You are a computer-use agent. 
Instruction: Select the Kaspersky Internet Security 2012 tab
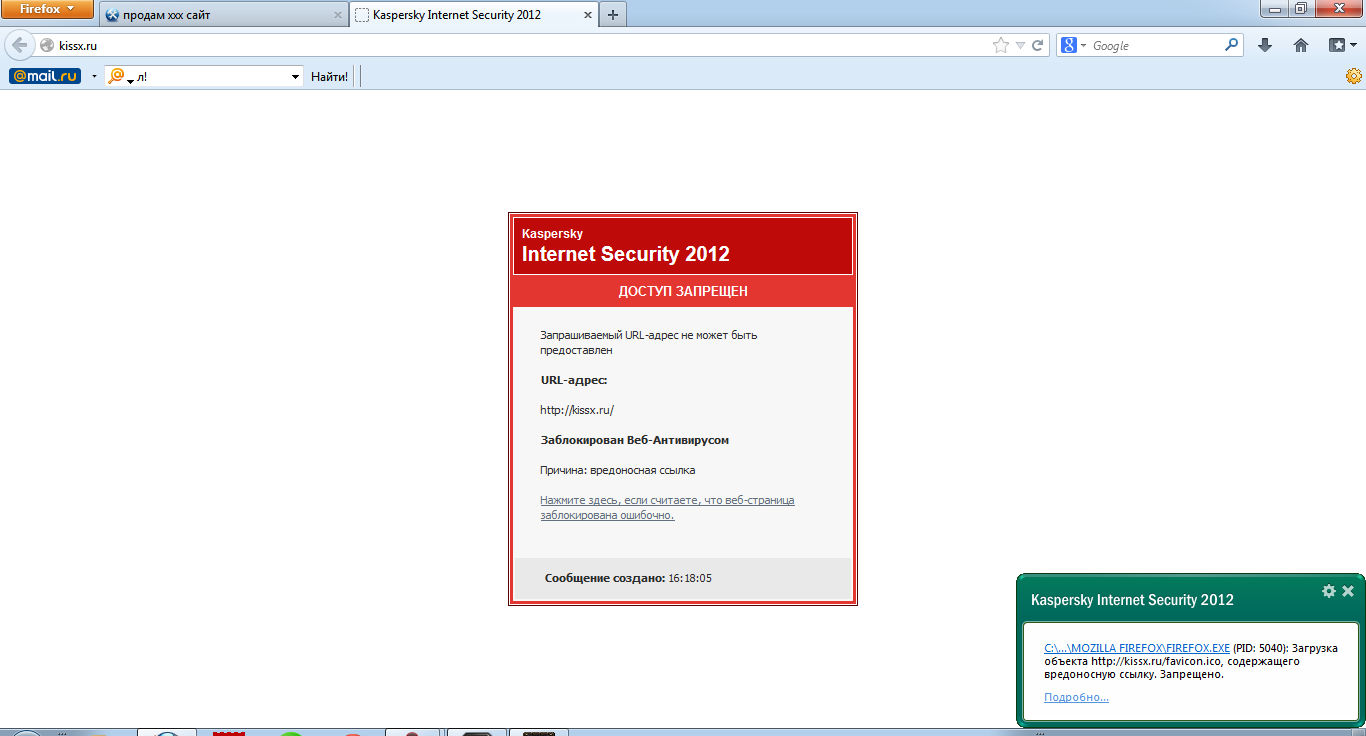474,15
